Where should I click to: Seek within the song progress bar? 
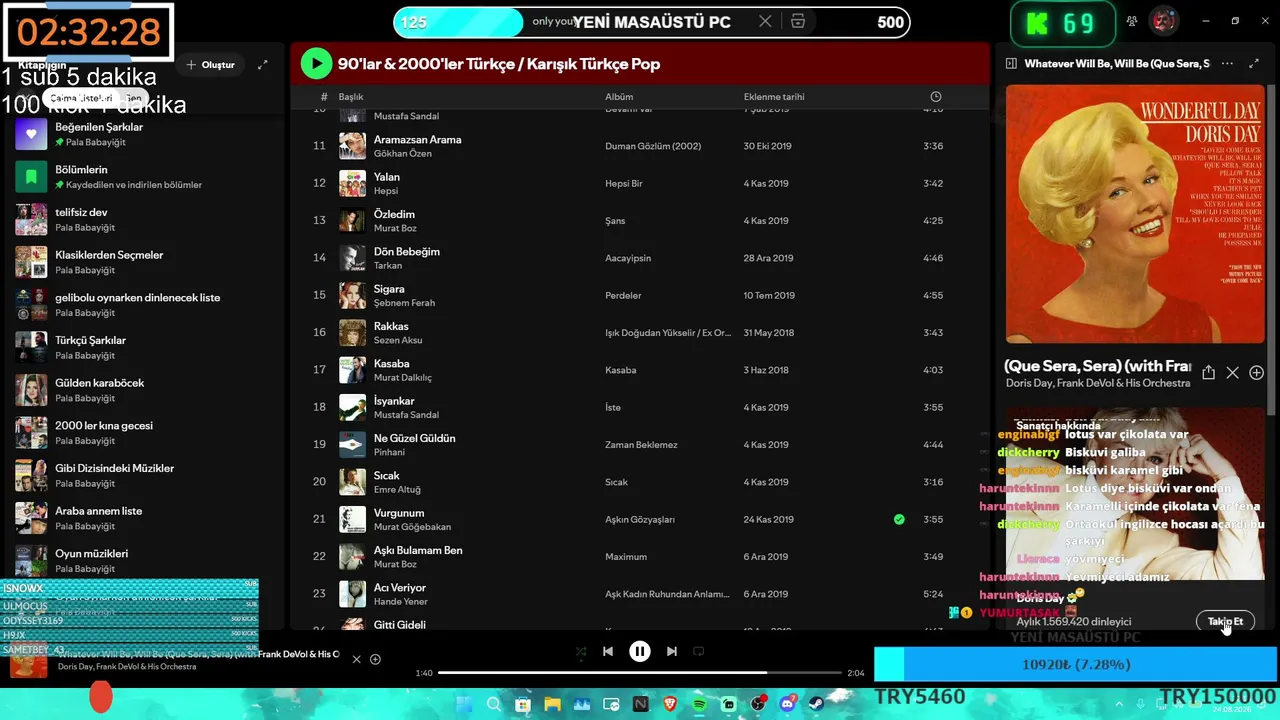pyautogui.click(x=640, y=673)
